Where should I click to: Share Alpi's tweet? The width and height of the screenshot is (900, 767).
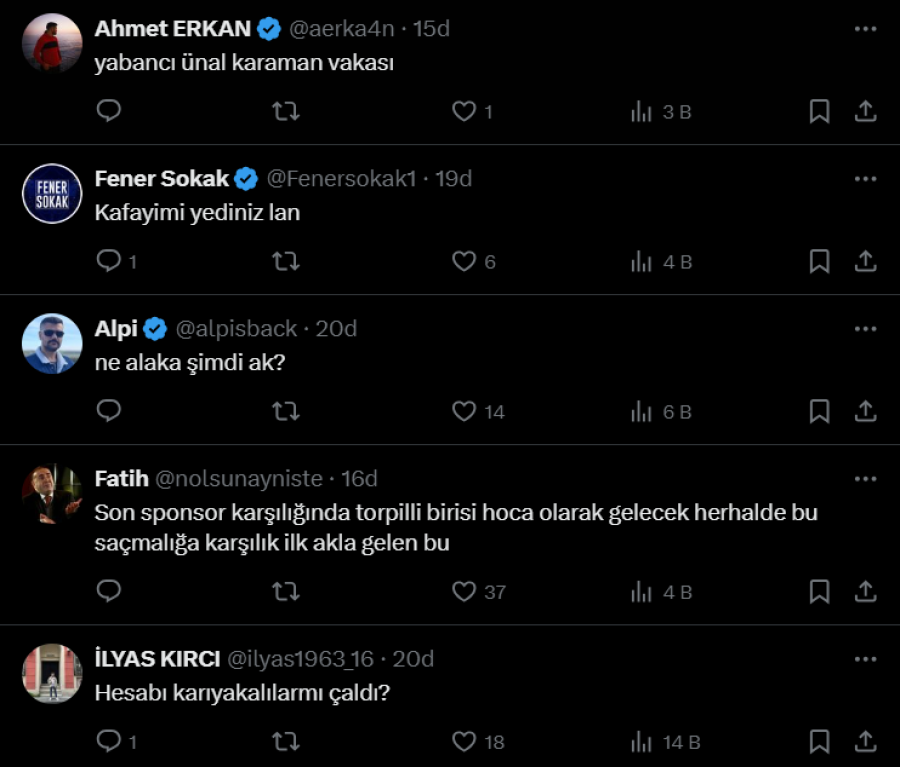coord(865,411)
